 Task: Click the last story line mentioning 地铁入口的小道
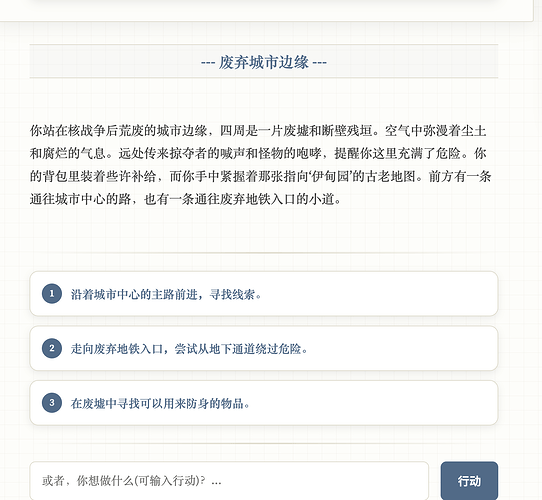185,199
